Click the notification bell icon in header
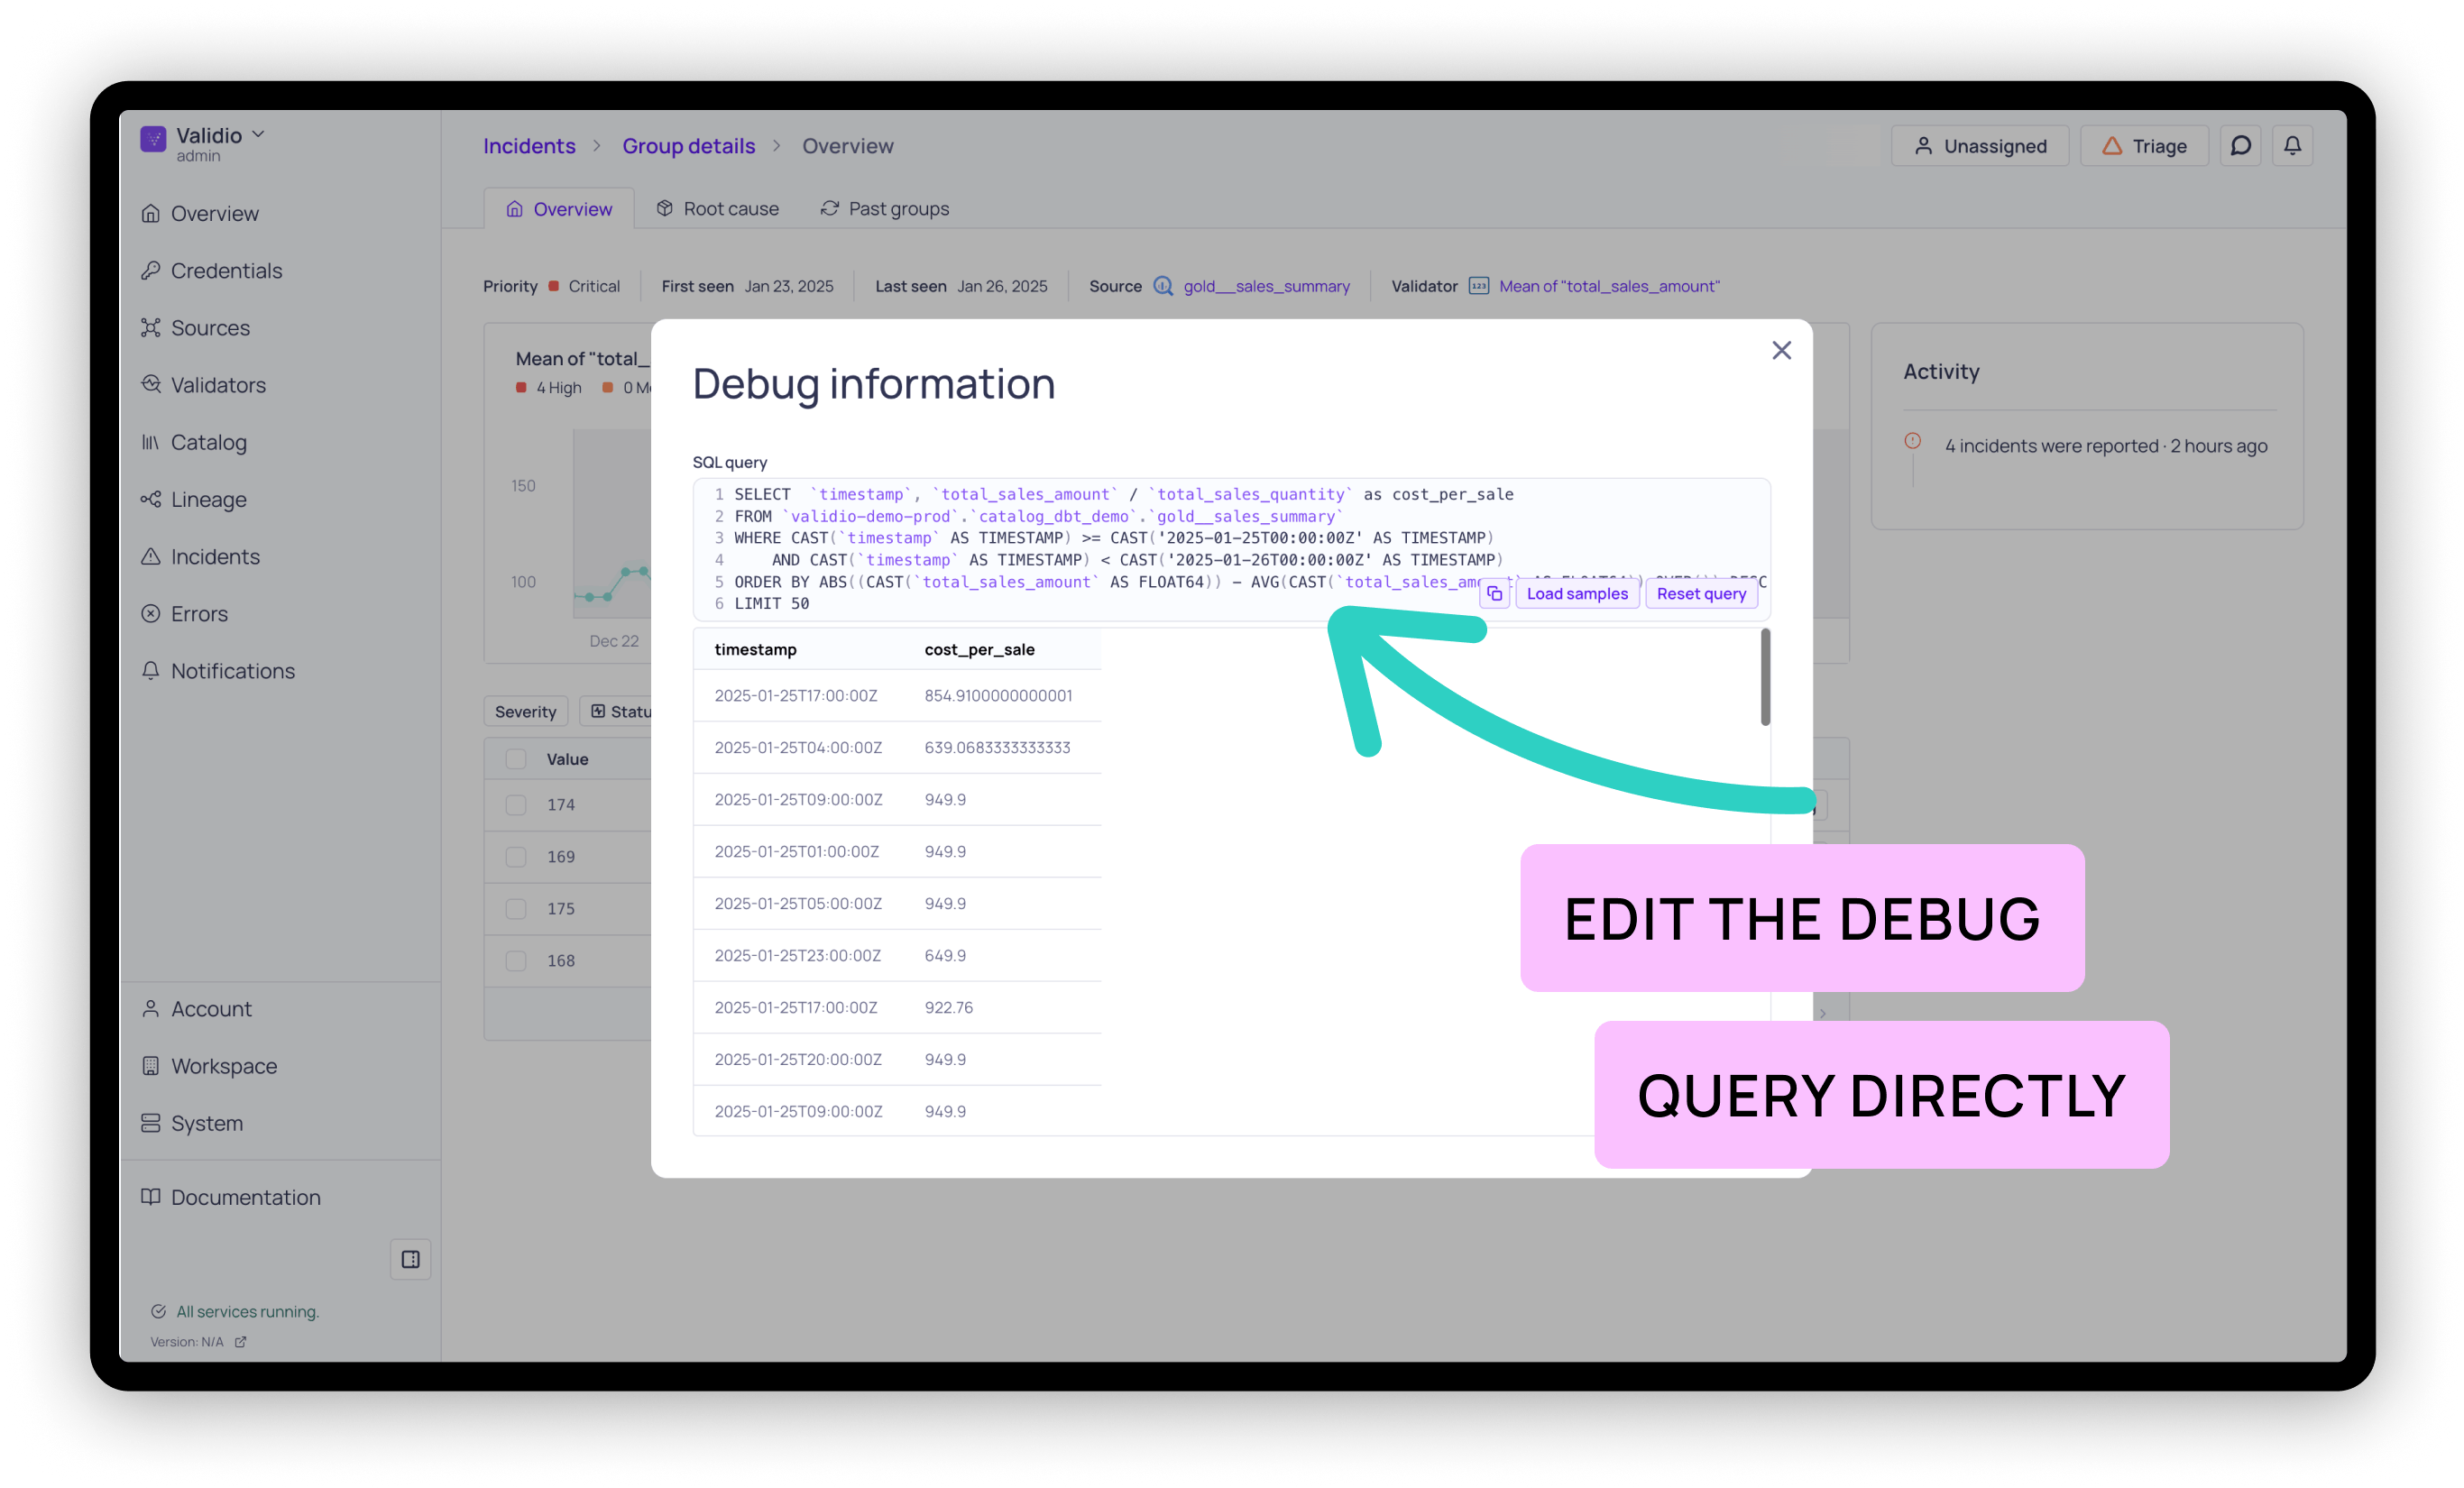This screenshot has height=1488, width=2464. point(2292,146)
